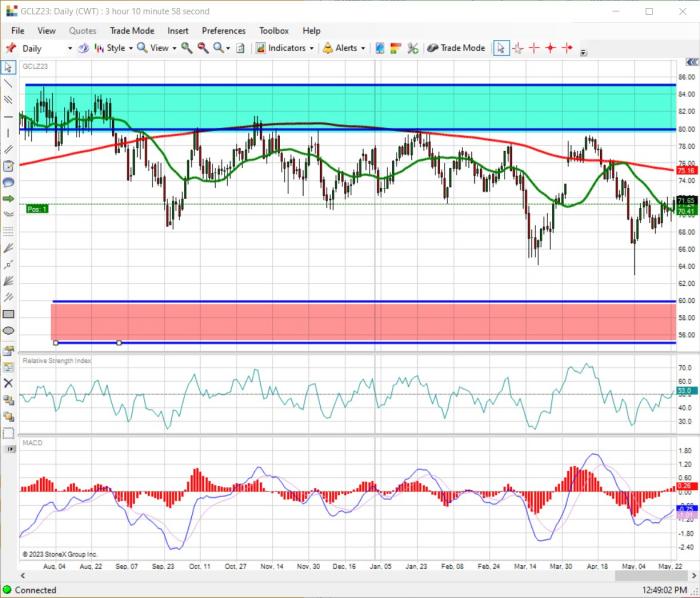The width and height of the screenshot is (700, 598).
Task: Select the Fibonacci retracement lines tool
Action: click(x=8, y=231)
